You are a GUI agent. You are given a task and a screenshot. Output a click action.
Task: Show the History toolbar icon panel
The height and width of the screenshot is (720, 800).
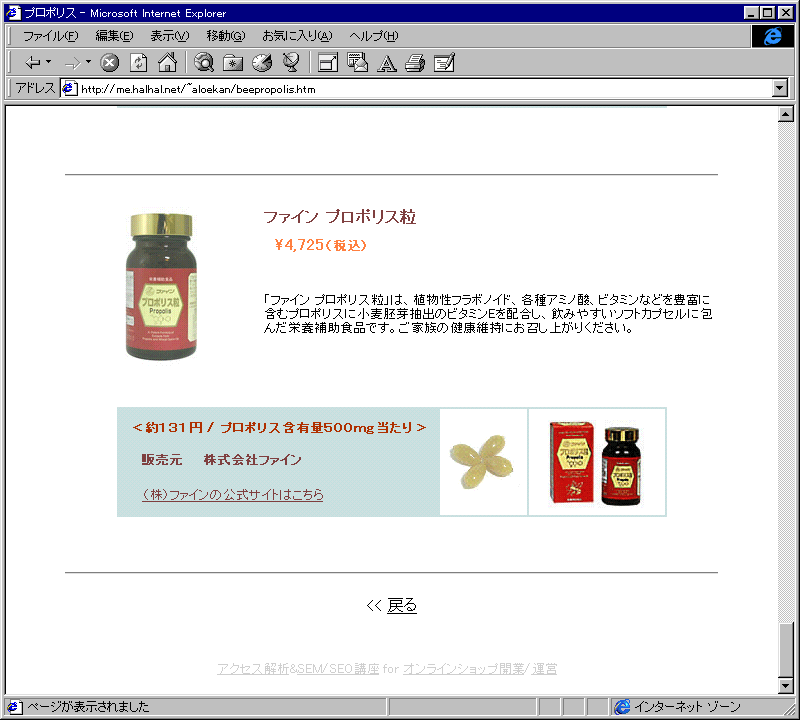(x=262, y=62)
